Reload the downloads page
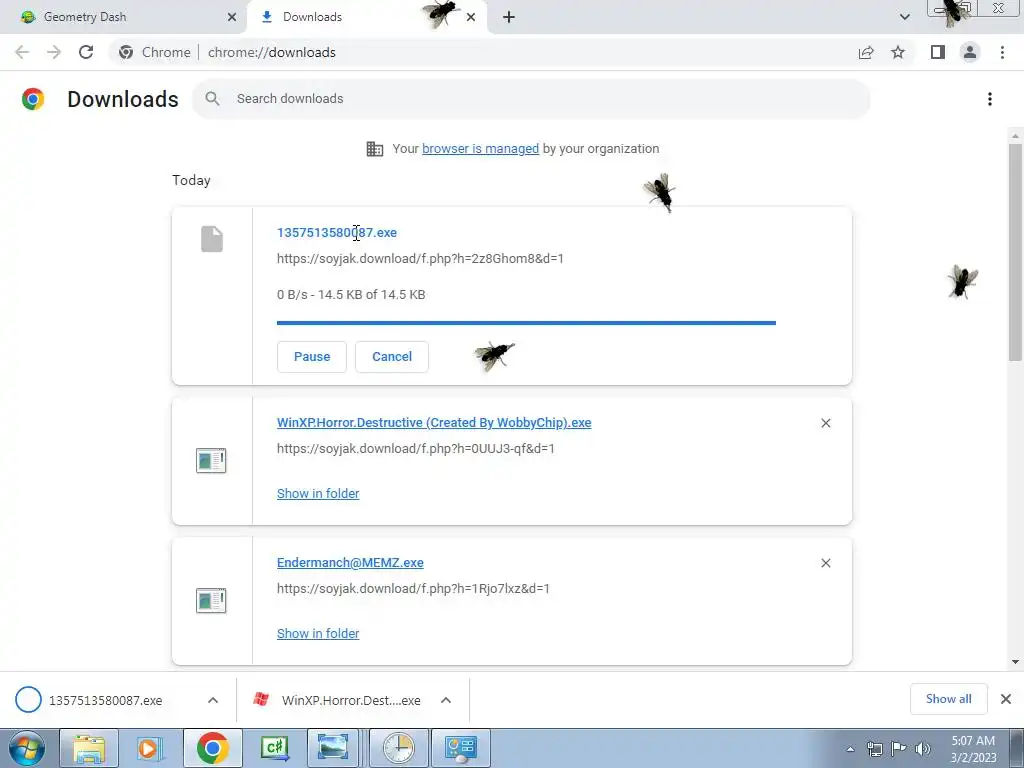The height and width of the screenshot is (768, 1024). click(86, 52)
